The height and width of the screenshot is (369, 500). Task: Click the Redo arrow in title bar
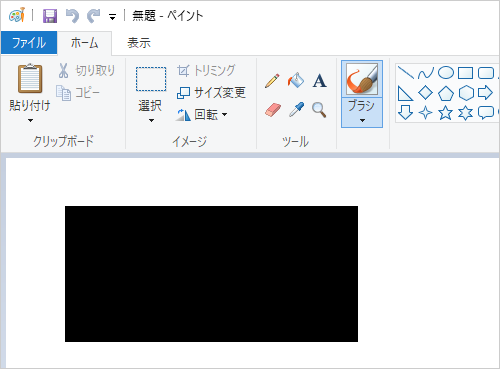pos(94,16)
